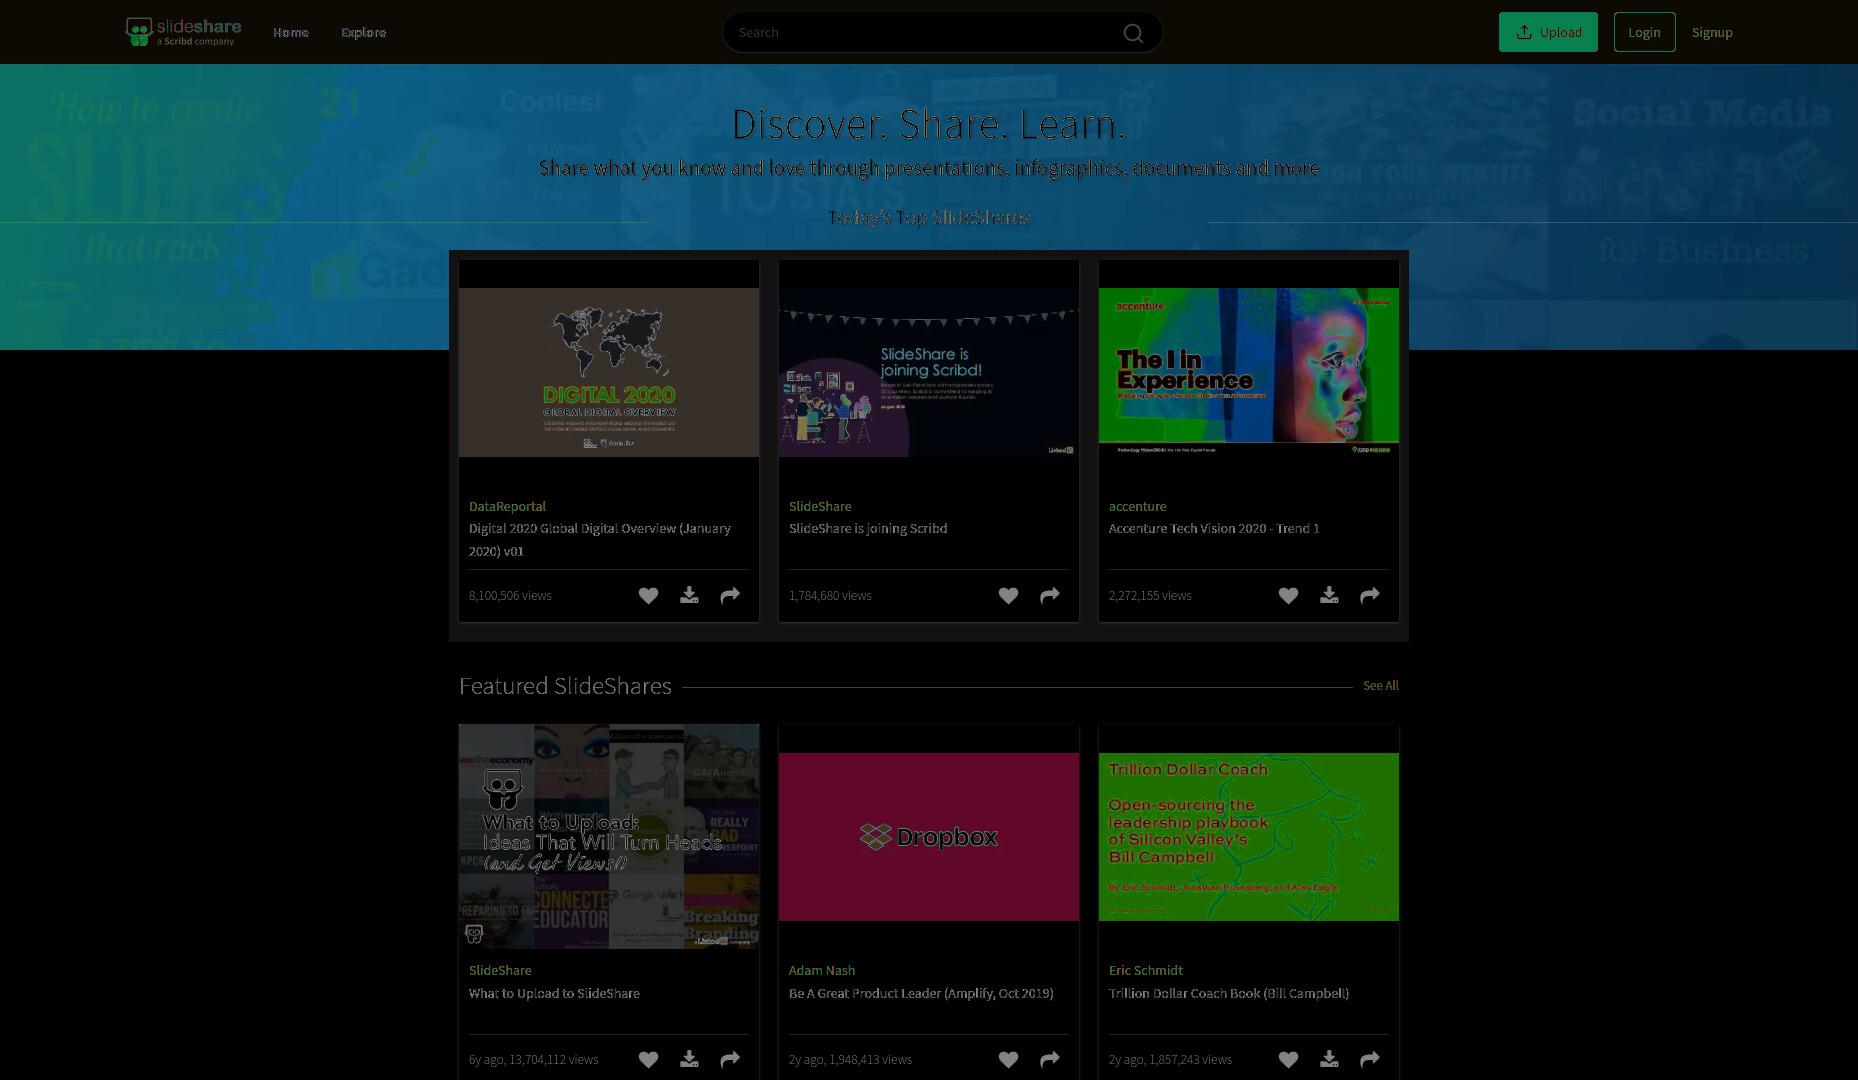Click the SlideShare logo in header

[x=183, y=32]
